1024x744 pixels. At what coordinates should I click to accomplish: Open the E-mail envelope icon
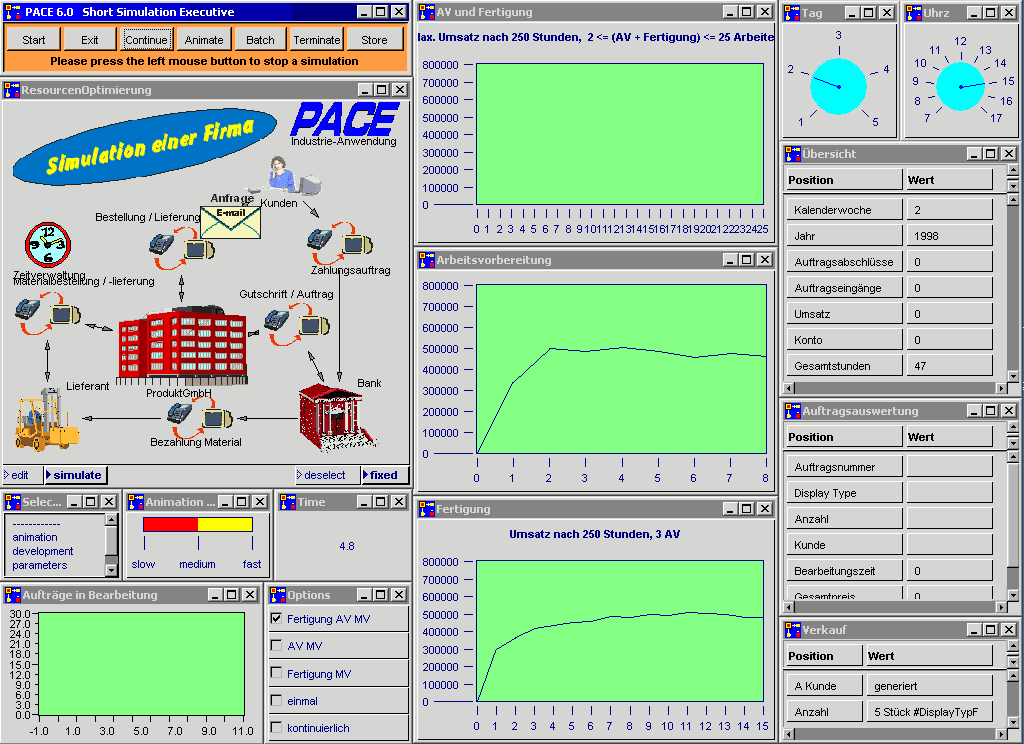coord(231,223)
